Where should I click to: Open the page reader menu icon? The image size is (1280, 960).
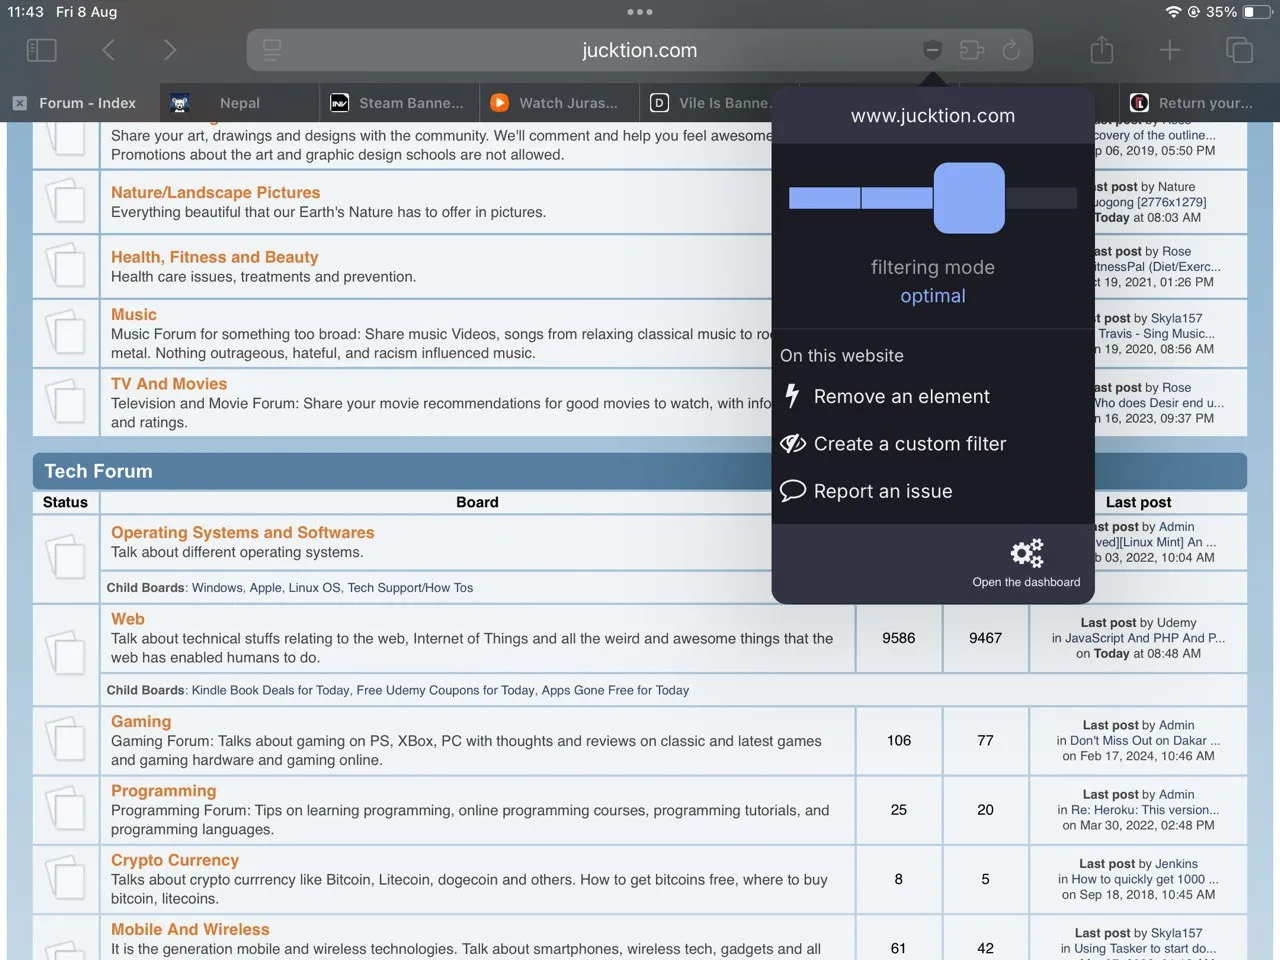pyautogui.click(x=271, y=50)
